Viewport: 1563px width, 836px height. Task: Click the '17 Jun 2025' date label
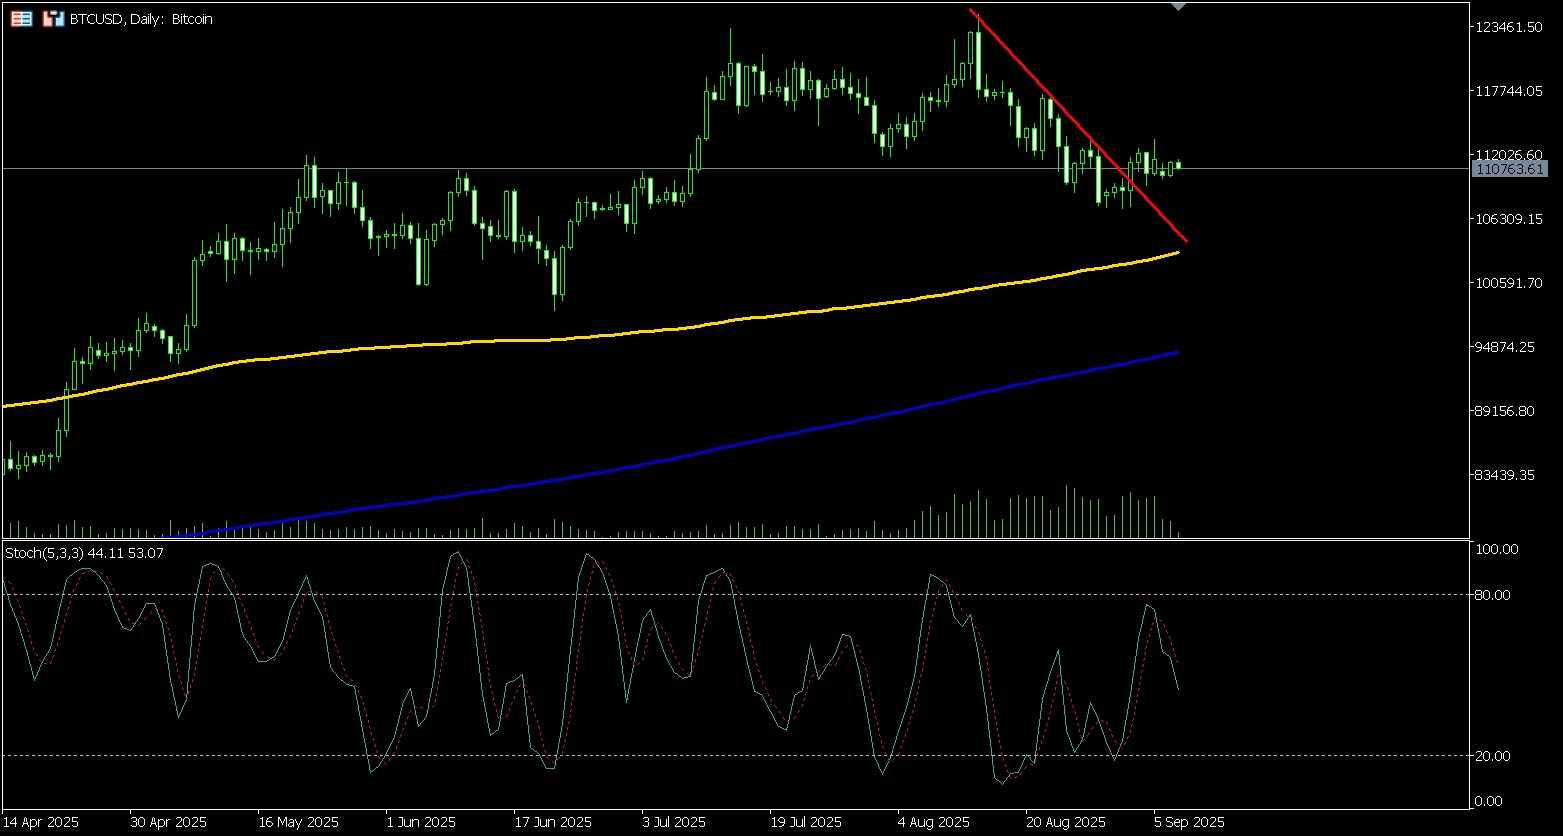point(552,823)
